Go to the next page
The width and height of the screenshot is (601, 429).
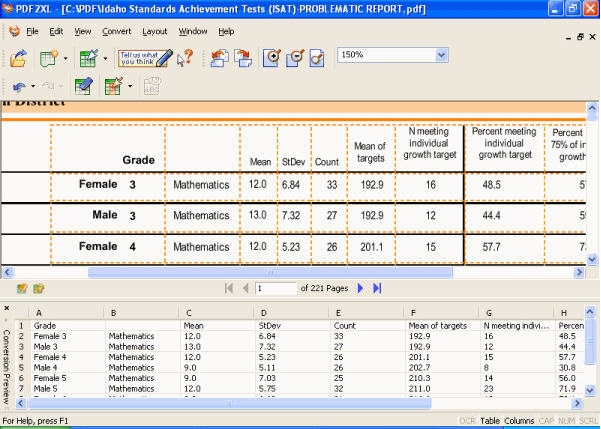tap(361, 289)
